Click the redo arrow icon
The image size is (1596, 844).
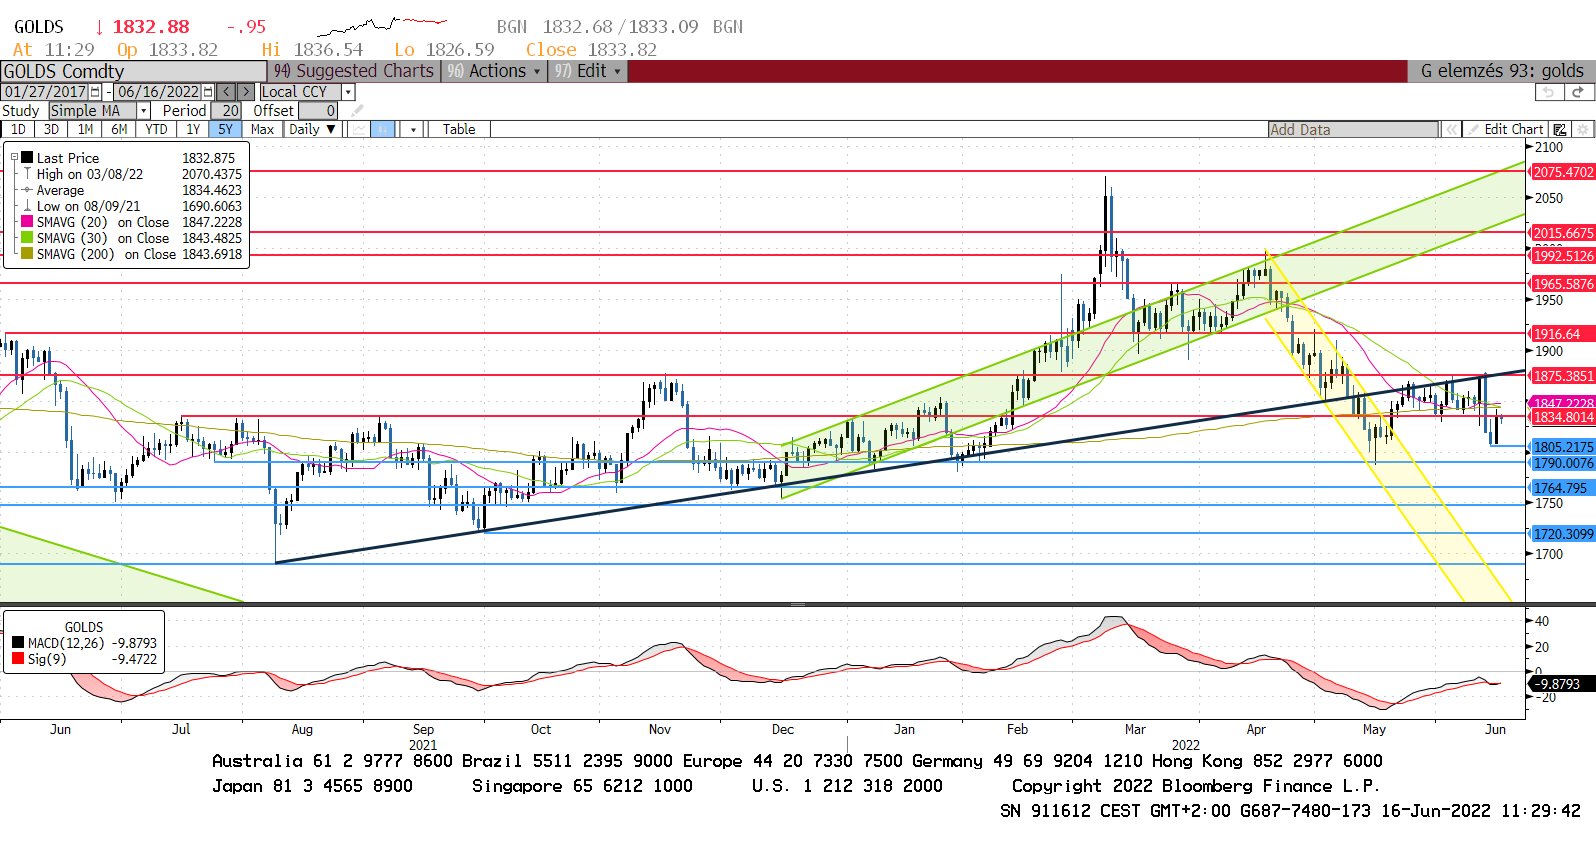(x=1578, y=92)
